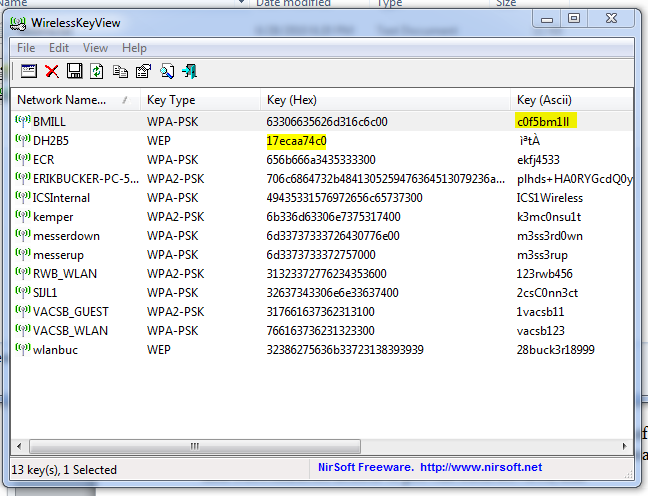The width and height of the screenshot is (648, 496).
Task: Click ascii key ICS1Wireless
Action: pyautogui.click(x=550, y=198)
